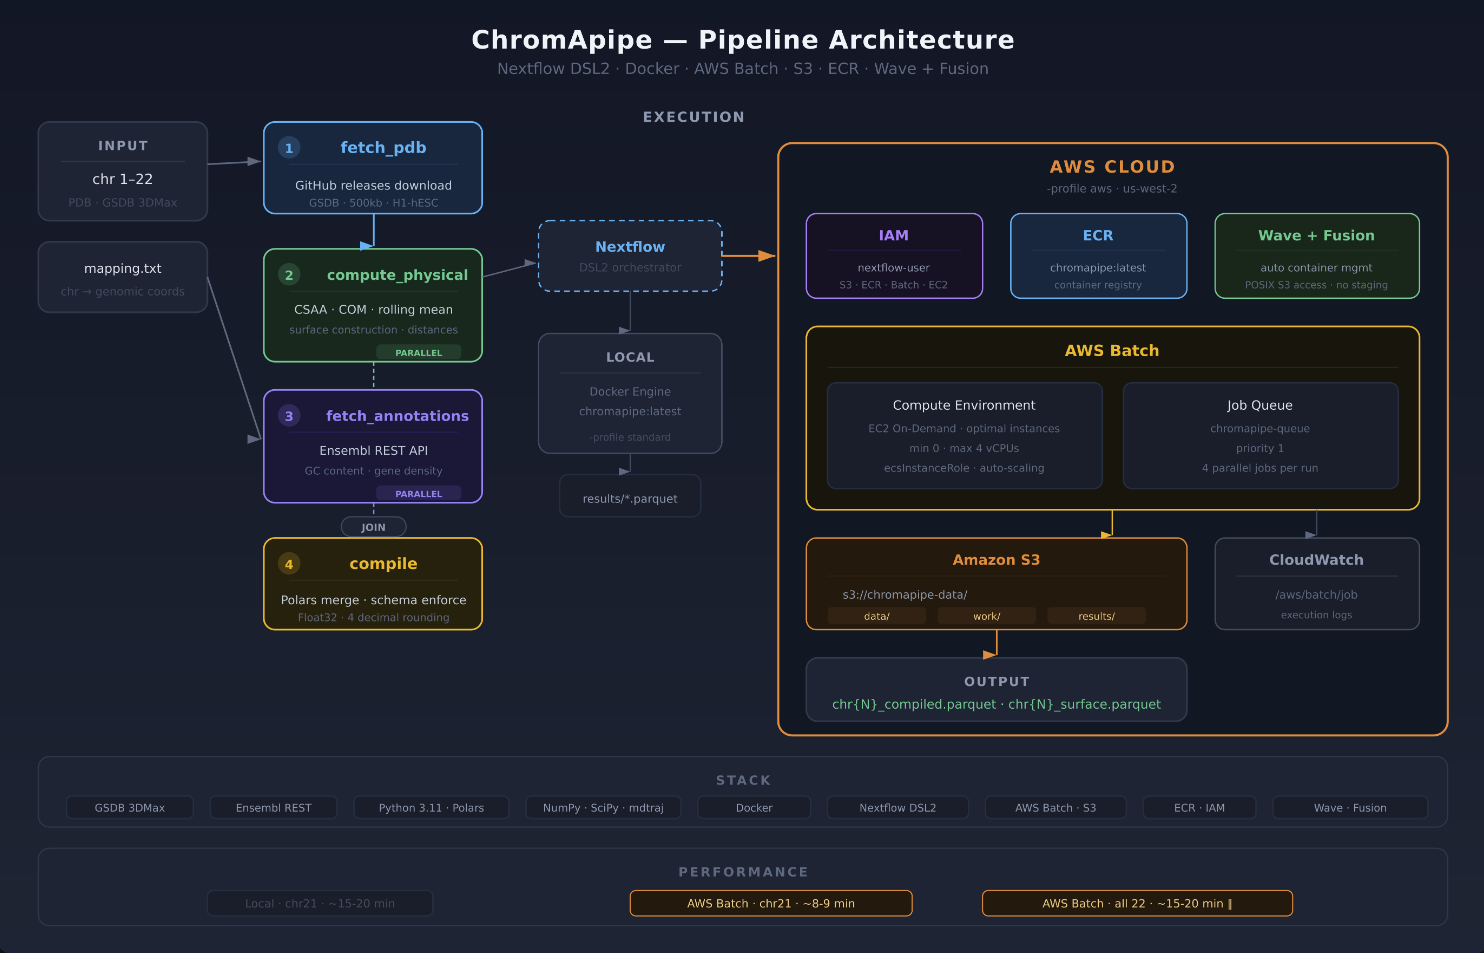Viewport: 1484px width, 953px height.
Task: Click the Wave · Fusion stack chip
Action: point(1350,807)
